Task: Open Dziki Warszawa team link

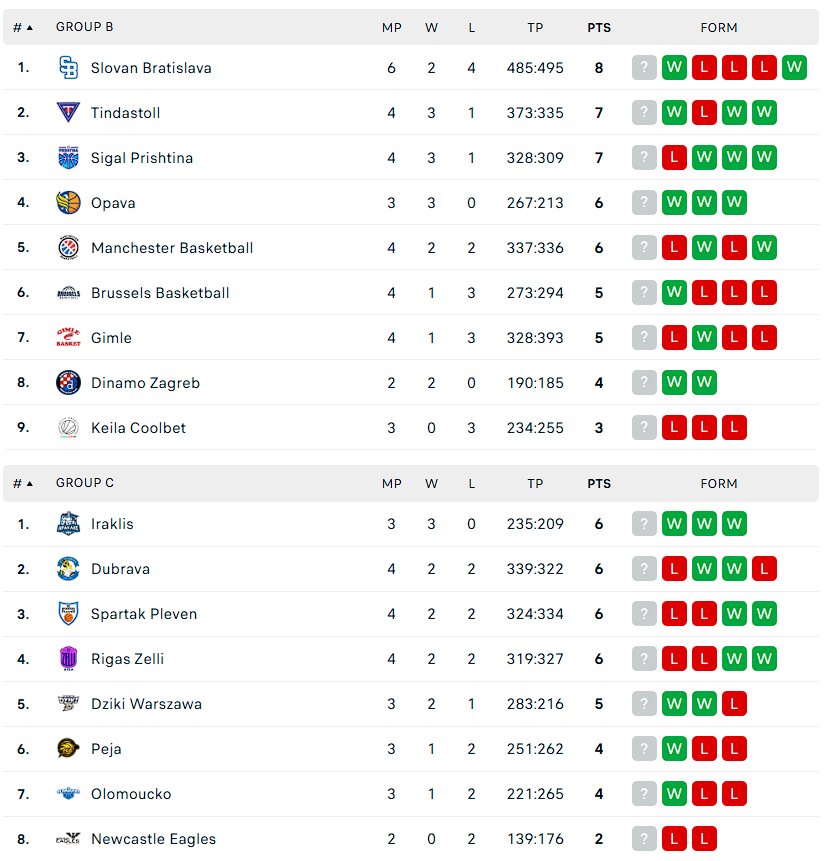Action: click(146, 704)
